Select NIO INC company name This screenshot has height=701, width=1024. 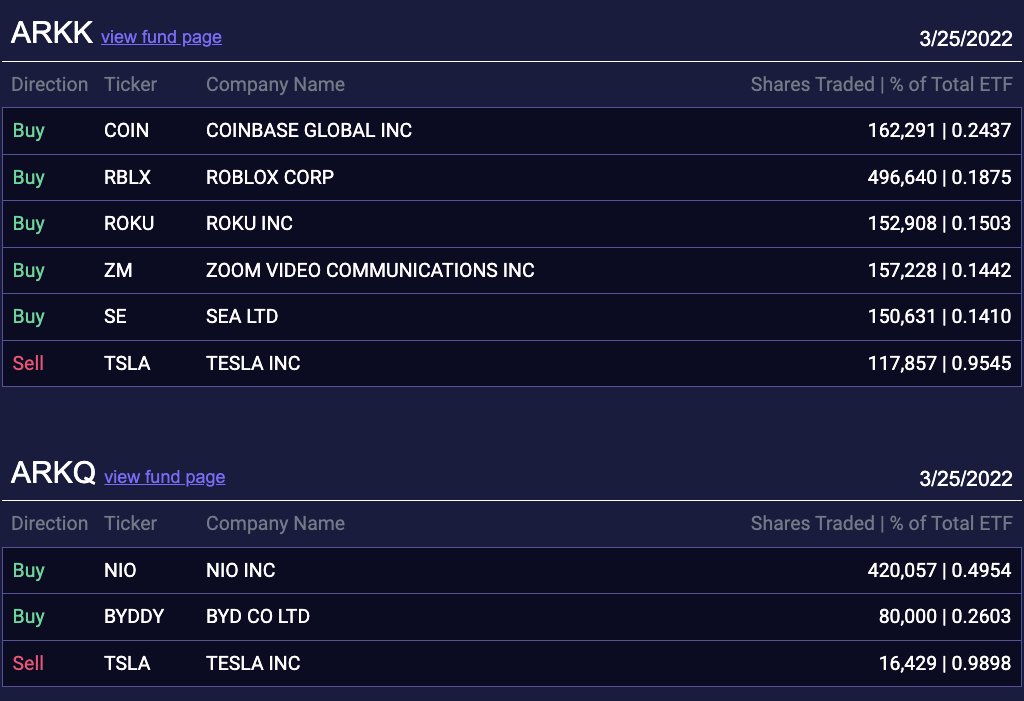241,570
